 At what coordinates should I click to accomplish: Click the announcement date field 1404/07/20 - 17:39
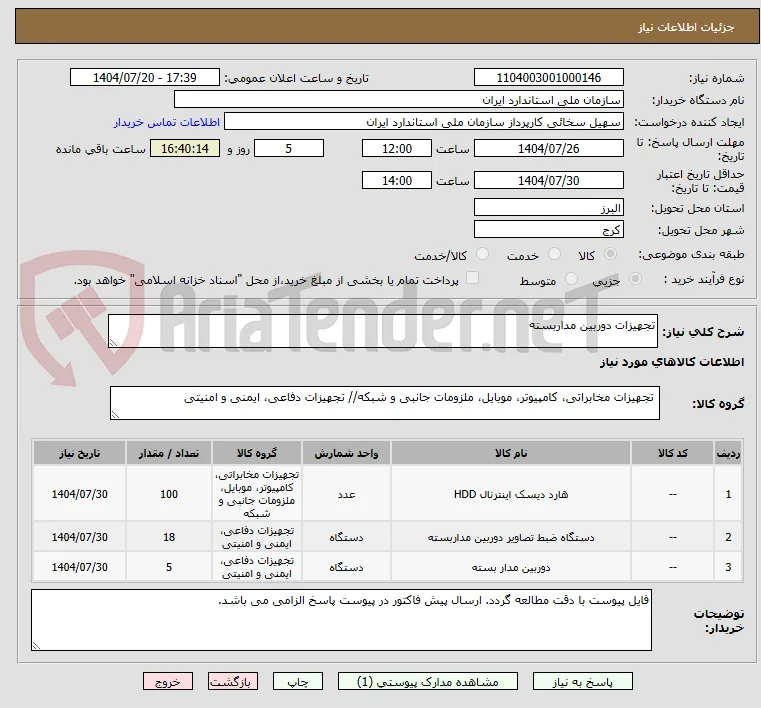pyautogui.click(x=145, y=78)
